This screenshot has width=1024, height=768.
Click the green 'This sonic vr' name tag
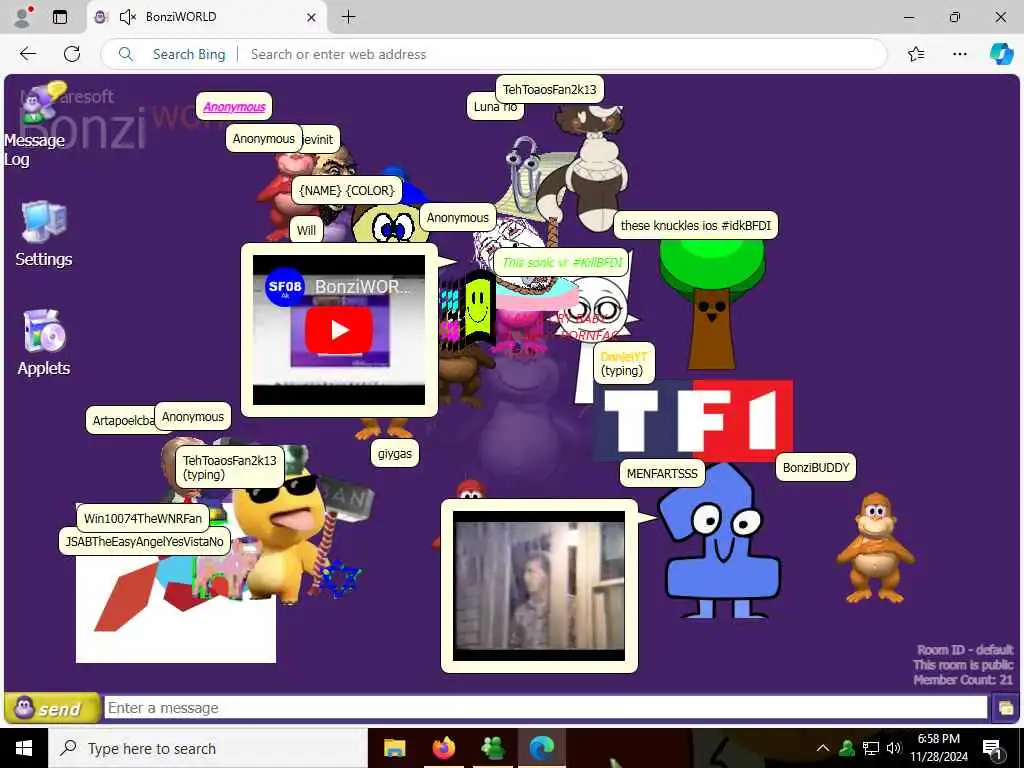coord(562,263)
